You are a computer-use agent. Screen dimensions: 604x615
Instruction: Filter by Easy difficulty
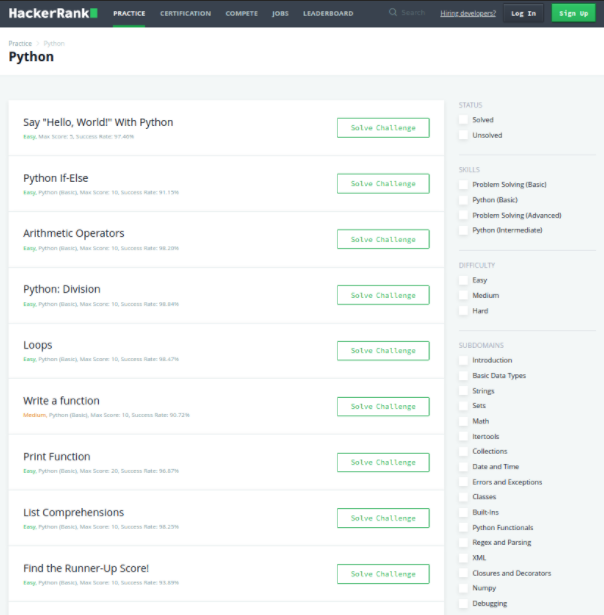tap(464, 280)
